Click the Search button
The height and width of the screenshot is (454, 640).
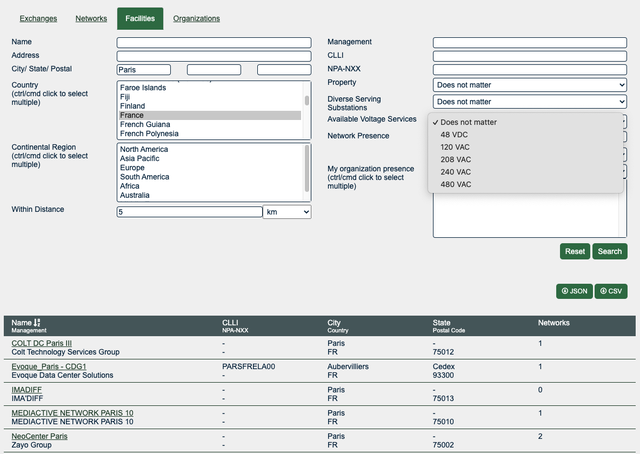click(609, 251)
